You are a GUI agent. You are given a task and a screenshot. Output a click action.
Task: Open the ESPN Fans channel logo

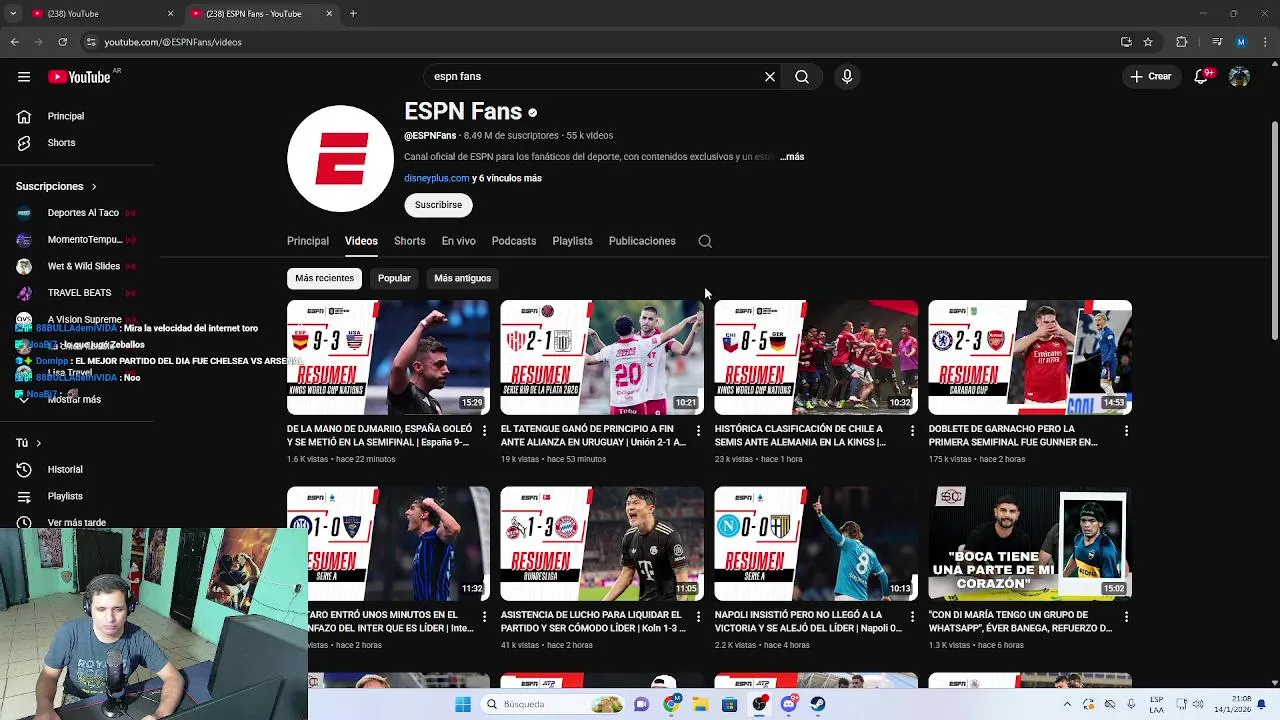coord(340,159)
